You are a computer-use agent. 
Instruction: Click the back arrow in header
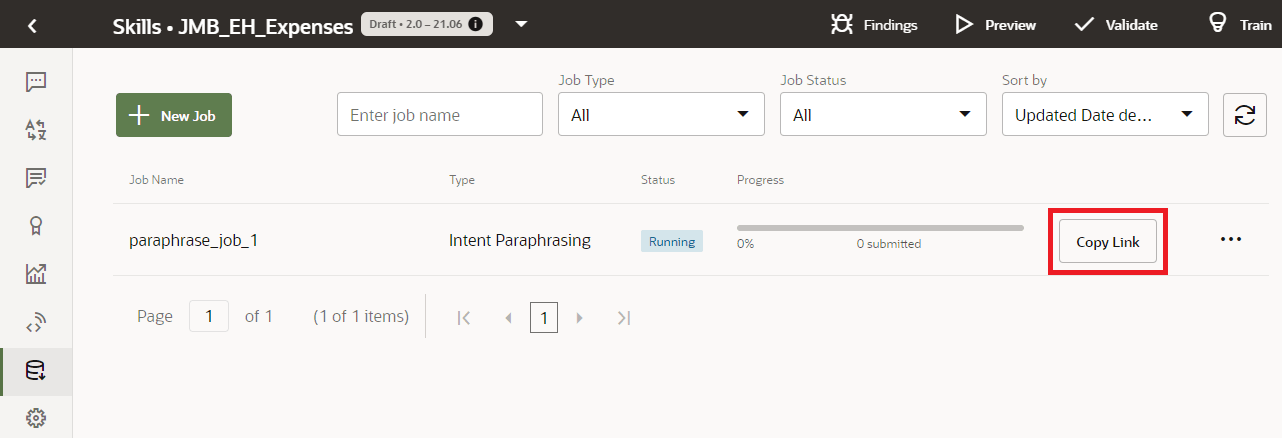click(32, 25)
